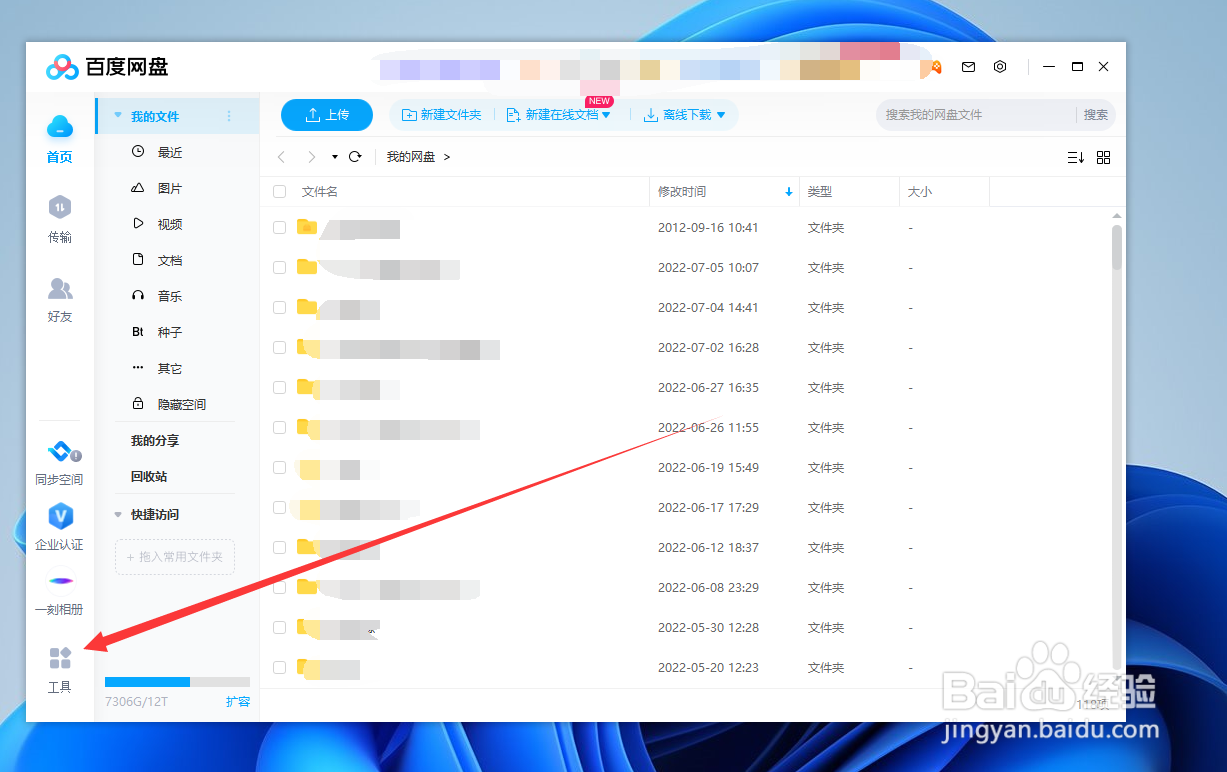1227x772 pixels.
Task: Open 隐藏空间 hidden space
Action: (x=181, y=404)
